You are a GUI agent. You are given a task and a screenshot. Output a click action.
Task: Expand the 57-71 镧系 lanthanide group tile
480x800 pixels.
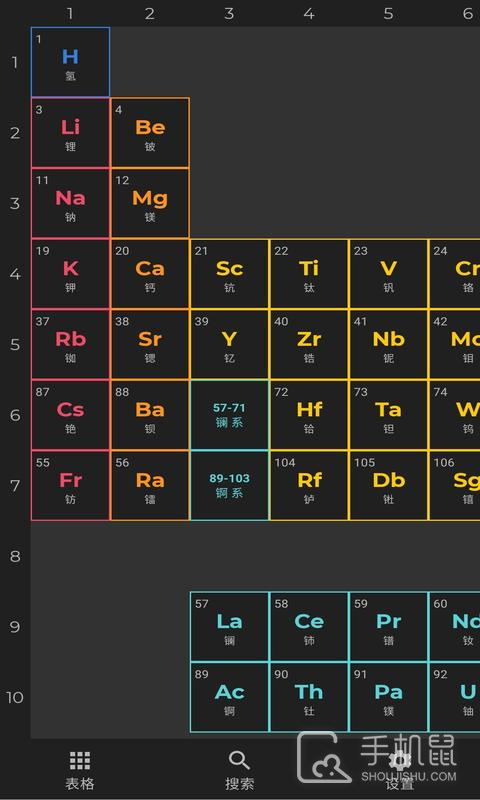click(230, 415)
